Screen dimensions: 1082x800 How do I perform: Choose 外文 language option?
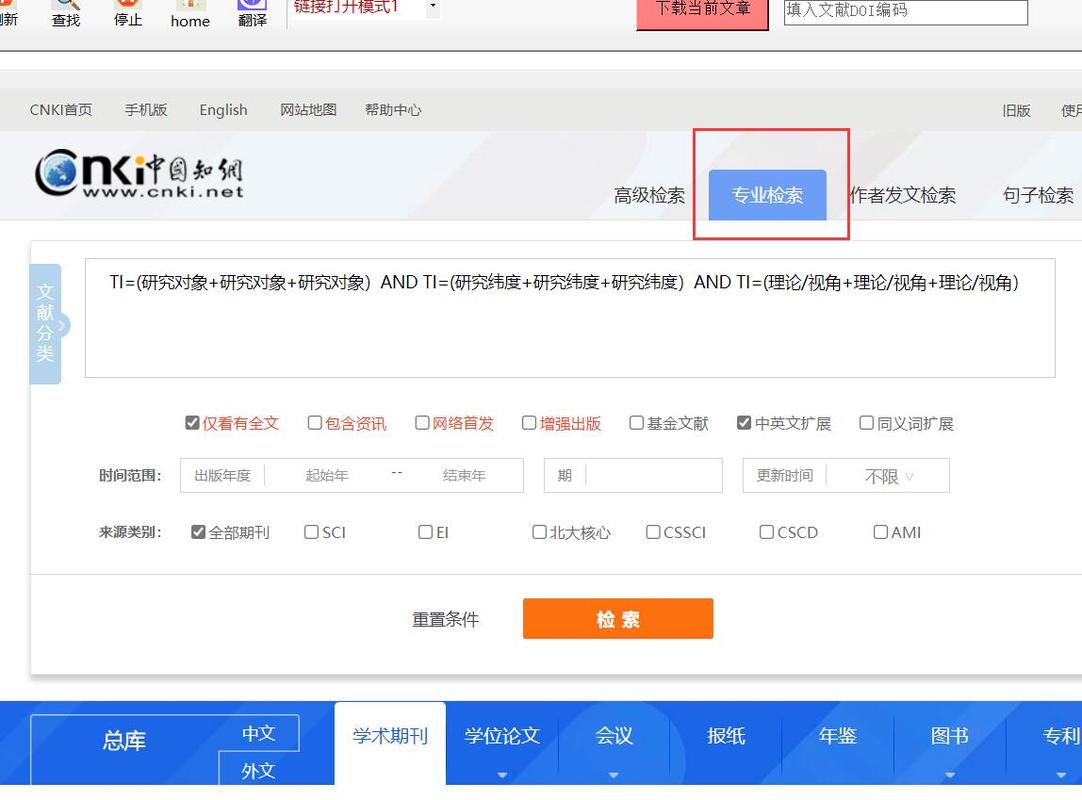click(x=259, y=770)
